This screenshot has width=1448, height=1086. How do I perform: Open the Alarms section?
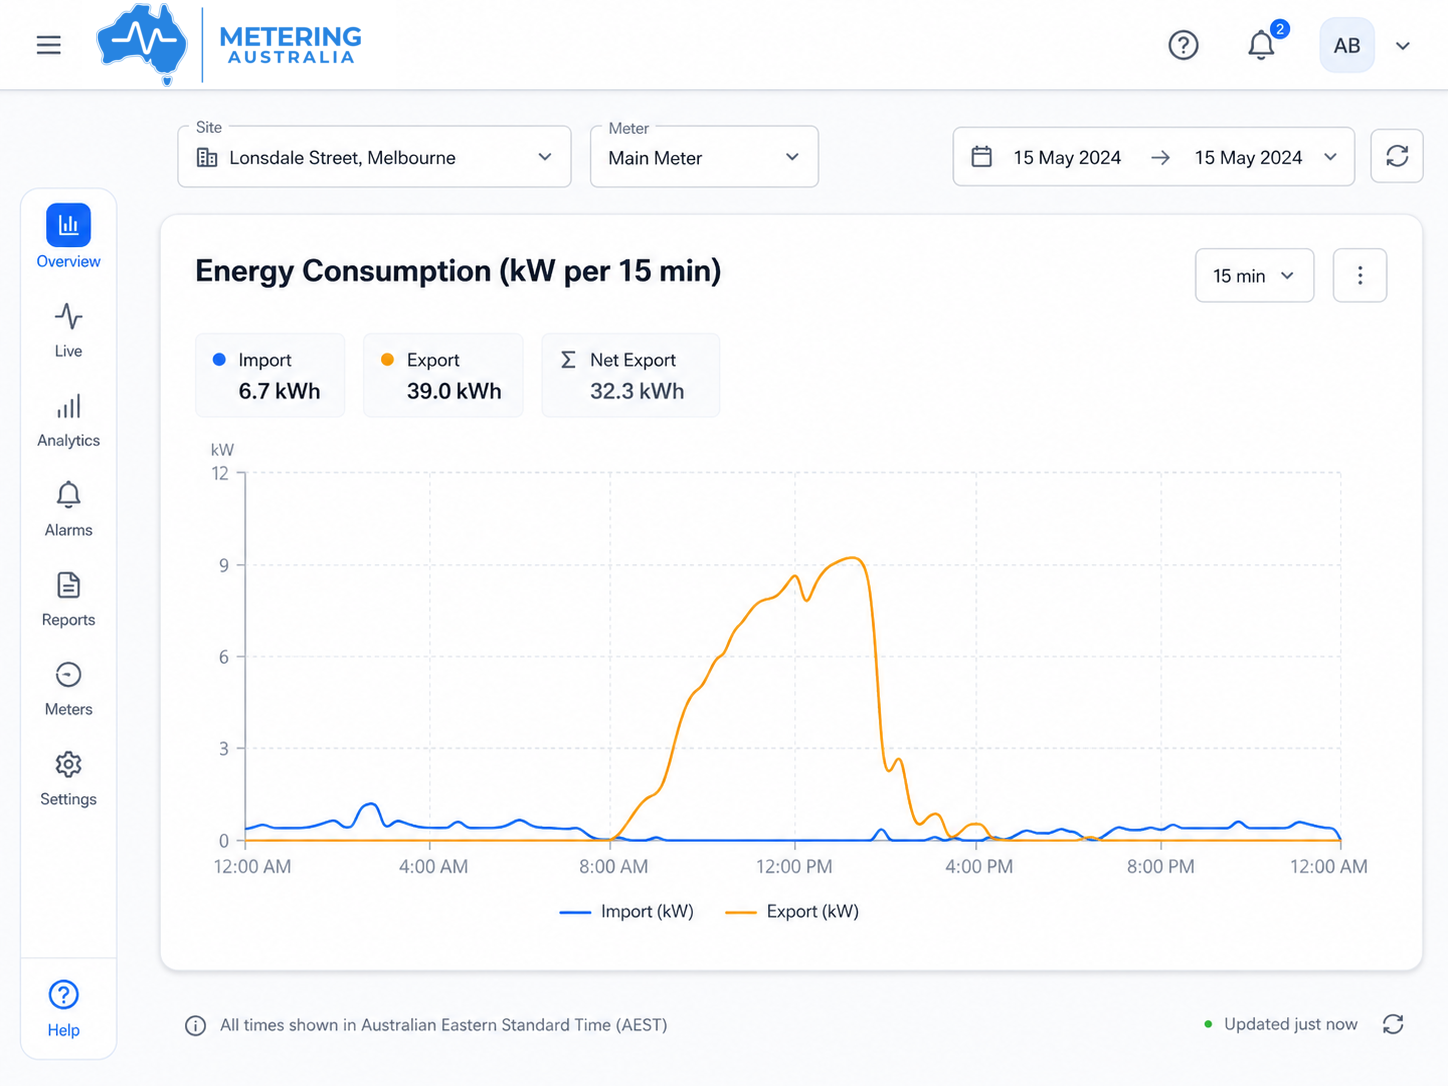[68, 509]
